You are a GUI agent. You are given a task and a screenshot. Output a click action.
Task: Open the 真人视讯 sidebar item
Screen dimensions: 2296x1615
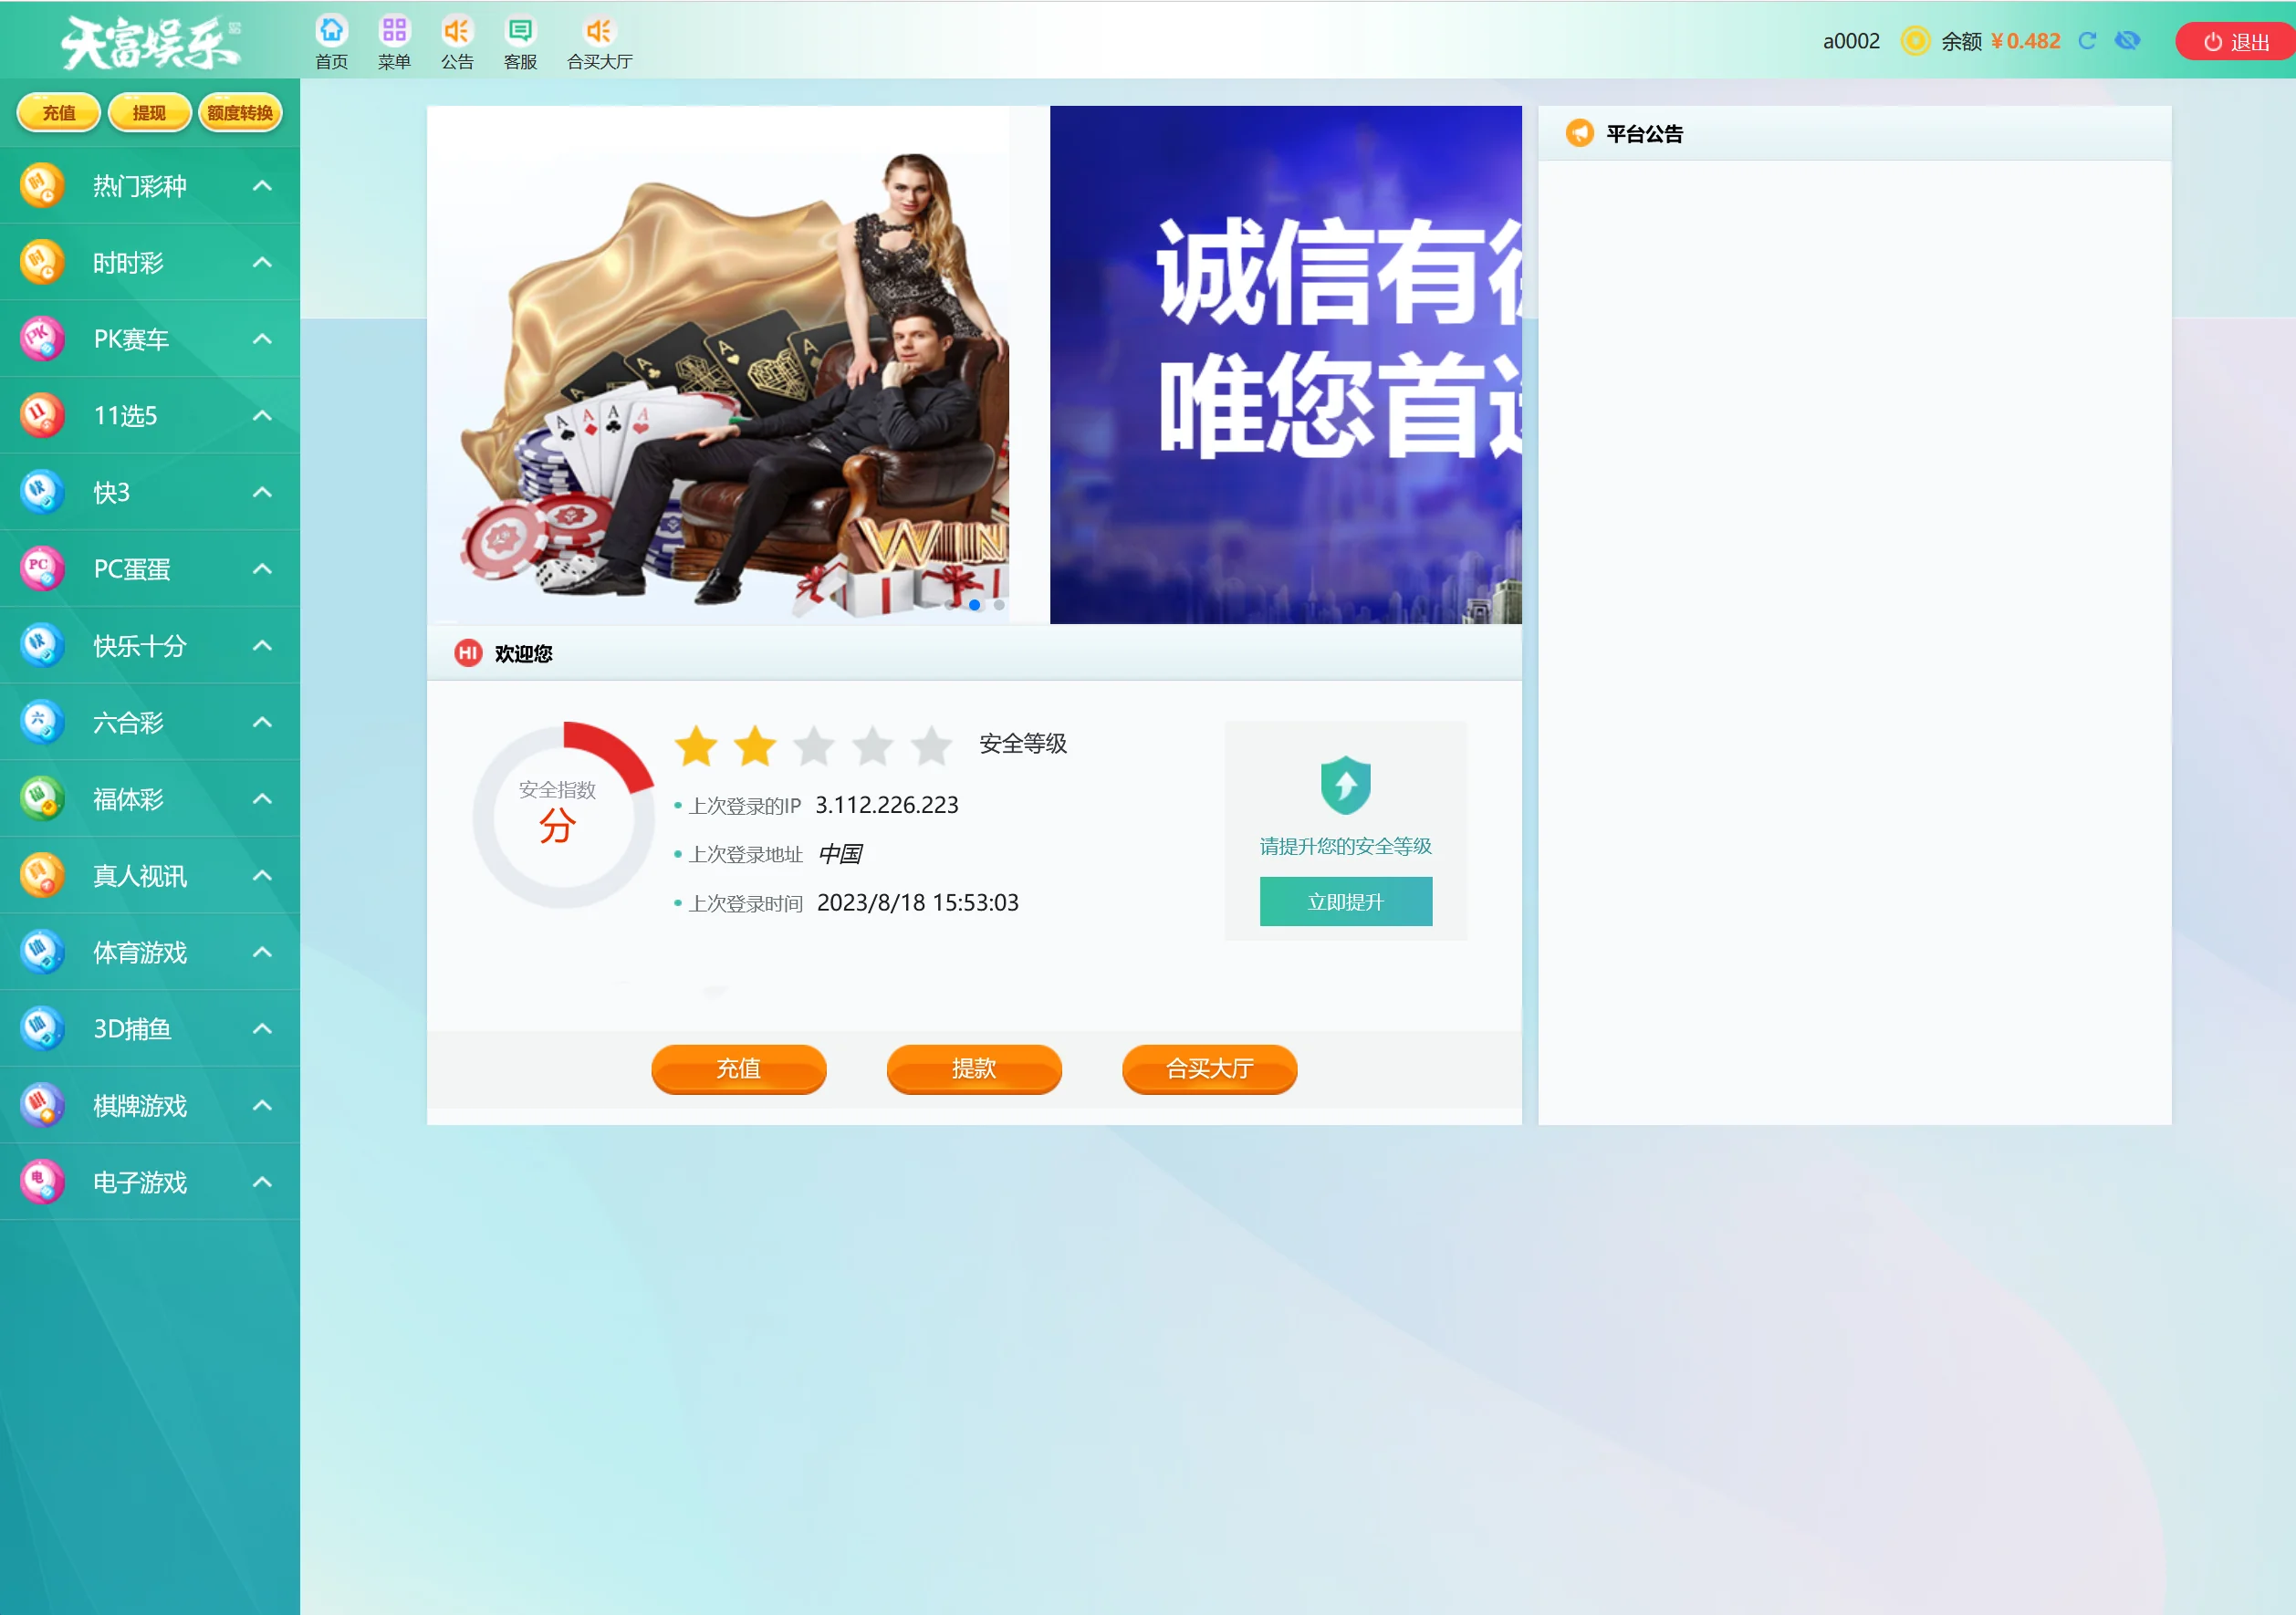pos(140,876)
